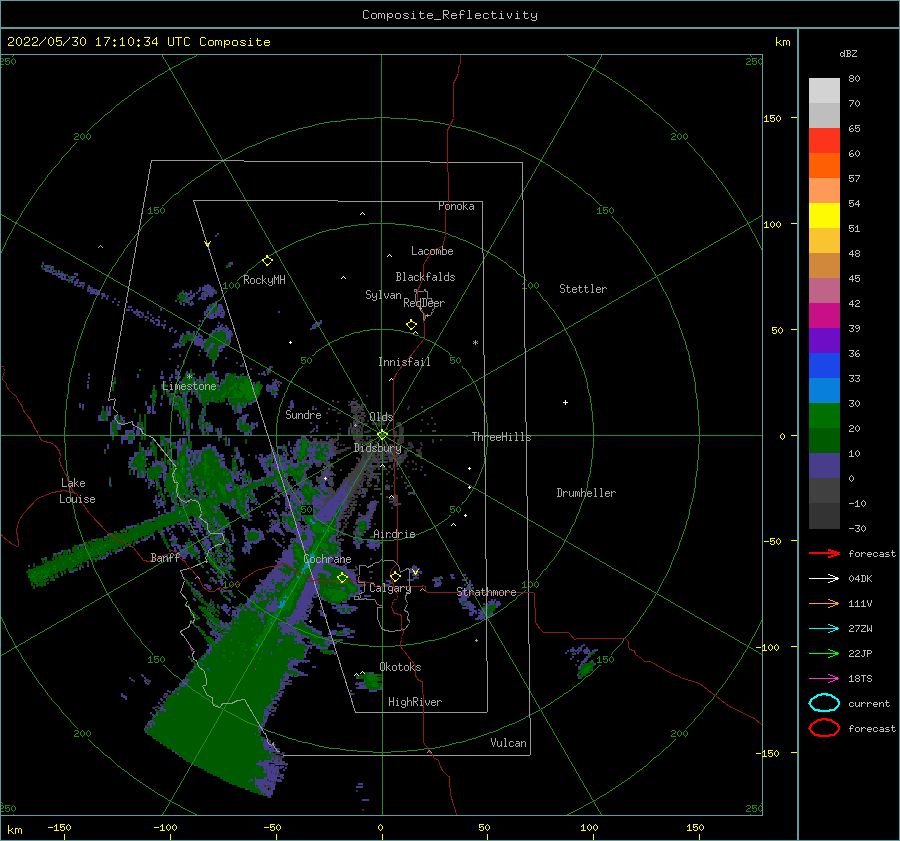This screenshot has height=841, width=900.
Task: Click the Stettler town label
Action: point(583,289)
